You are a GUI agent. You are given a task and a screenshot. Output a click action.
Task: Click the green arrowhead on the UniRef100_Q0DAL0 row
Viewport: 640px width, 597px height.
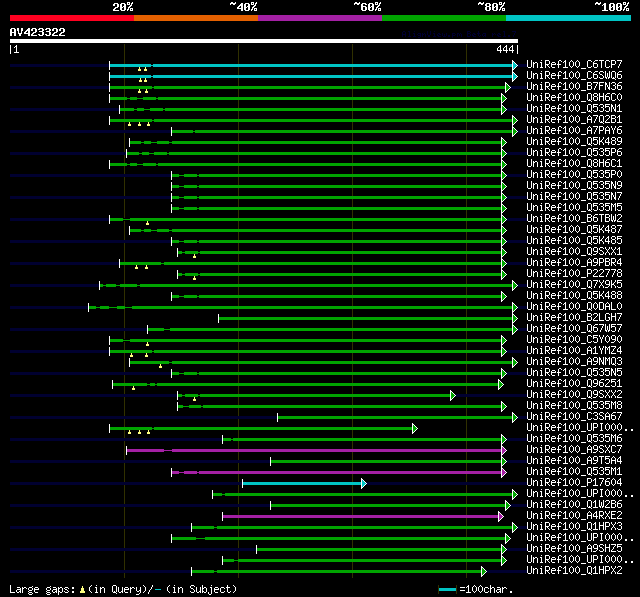[x=515, y=307]
